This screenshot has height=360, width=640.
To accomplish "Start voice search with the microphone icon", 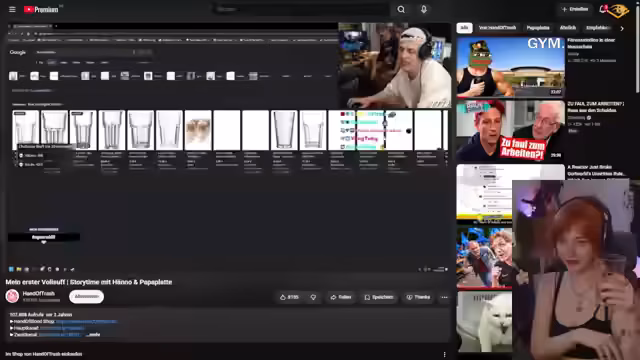I will pos(424,9).
